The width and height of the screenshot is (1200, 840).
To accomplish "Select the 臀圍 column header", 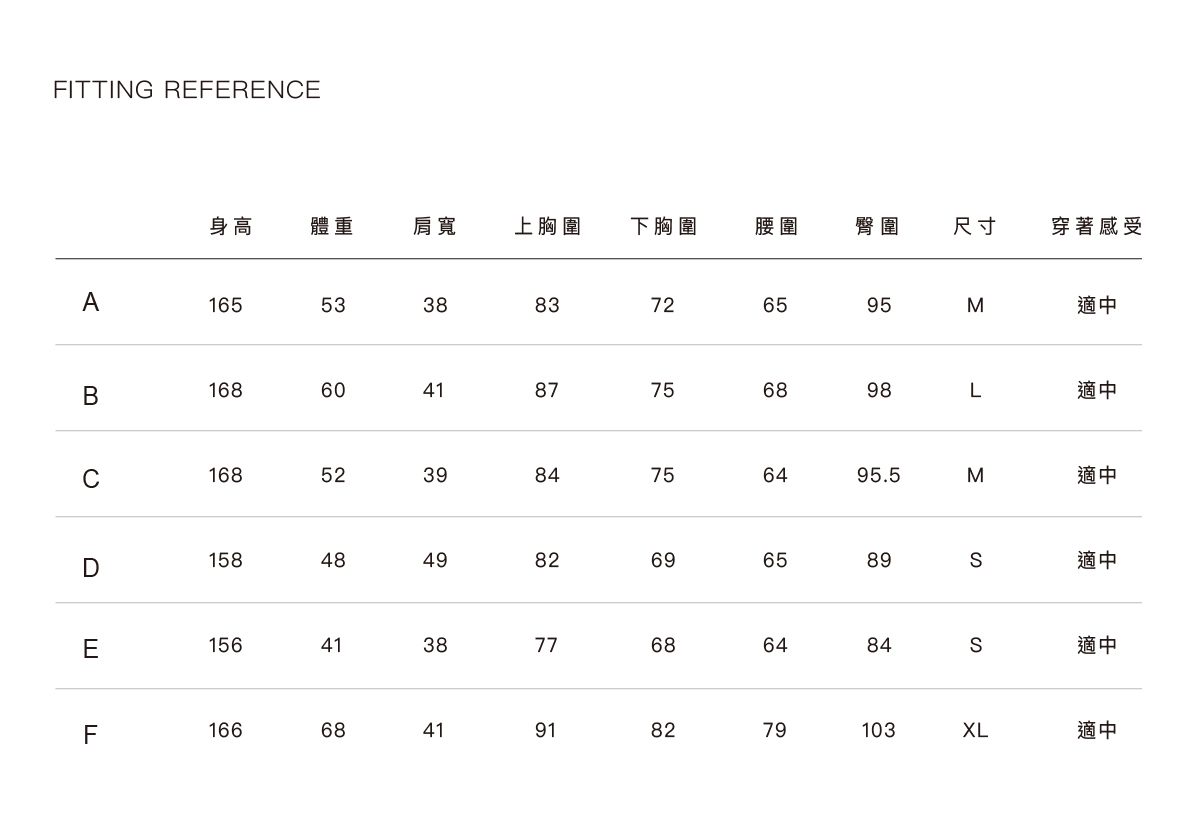I will tap(877, 227).
